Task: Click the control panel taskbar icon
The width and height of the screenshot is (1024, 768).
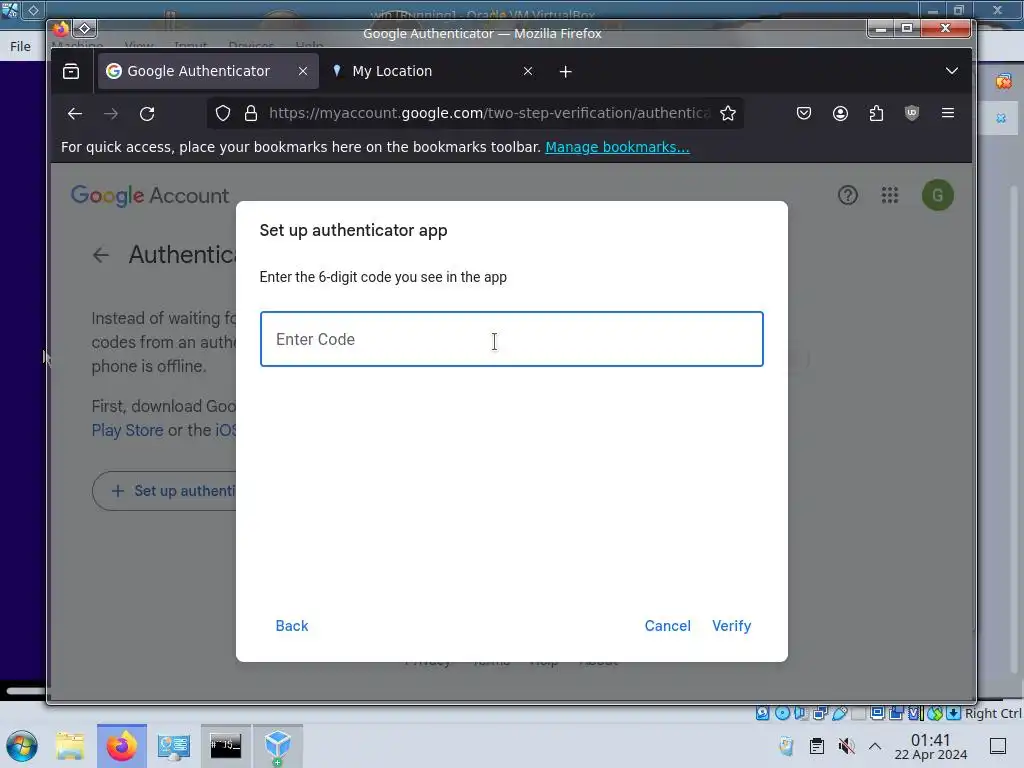Action: (174, 746)
